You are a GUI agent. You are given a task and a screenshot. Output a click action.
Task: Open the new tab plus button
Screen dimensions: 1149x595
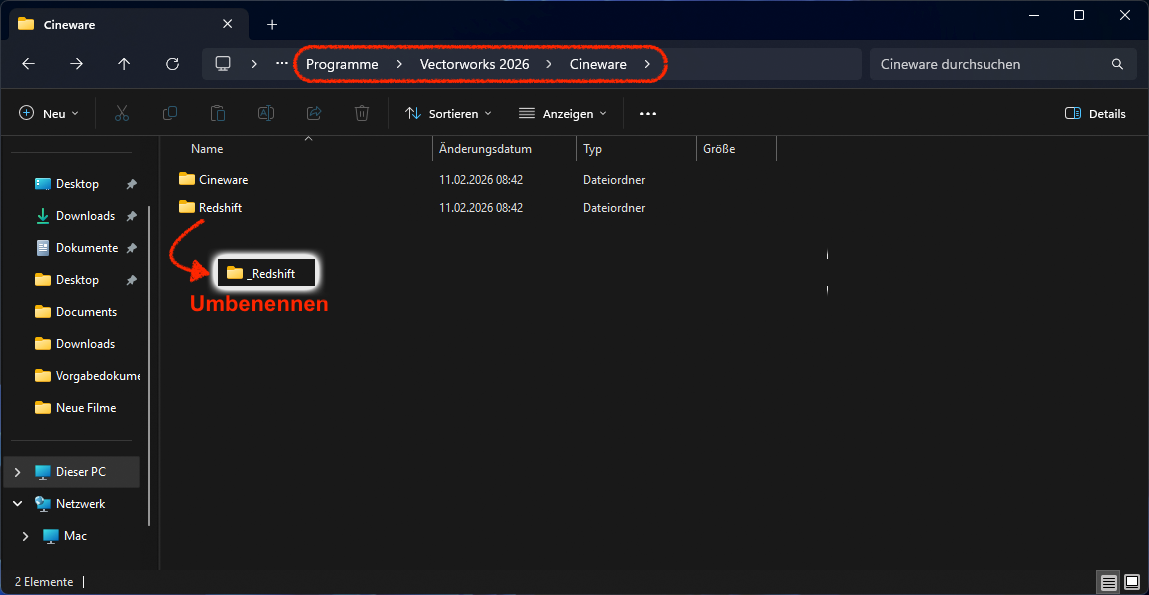[272, 24]
